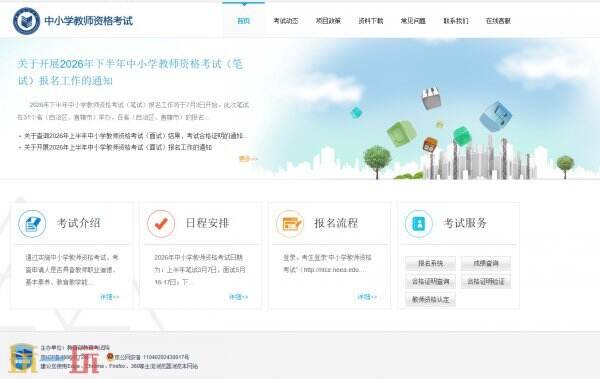This screenshot has width=600, height=379.
Task: Click the orange 更多 link under notices
Action: pyautogui.click(x=248, y=158)
